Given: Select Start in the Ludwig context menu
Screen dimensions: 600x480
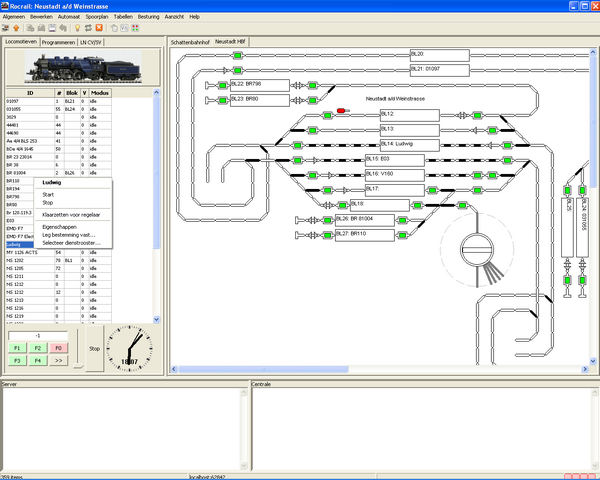Looking at the screenshot, I should tap(48, 195).
